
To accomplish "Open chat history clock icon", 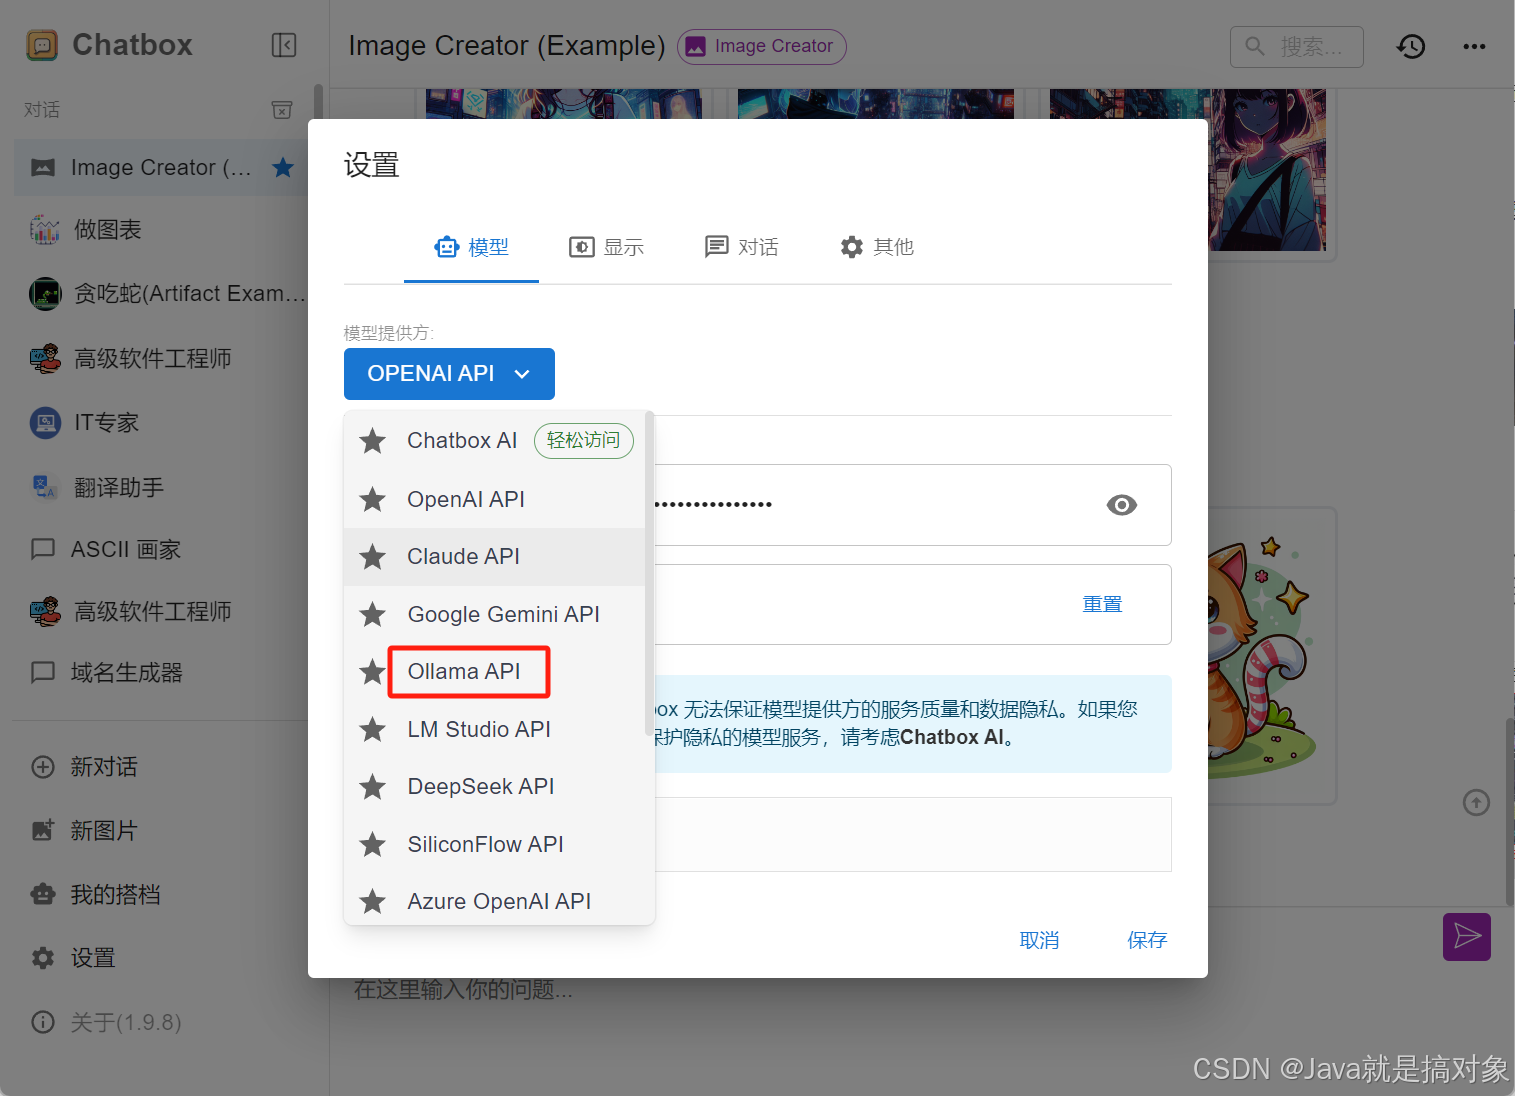I will coord(1411,46).
